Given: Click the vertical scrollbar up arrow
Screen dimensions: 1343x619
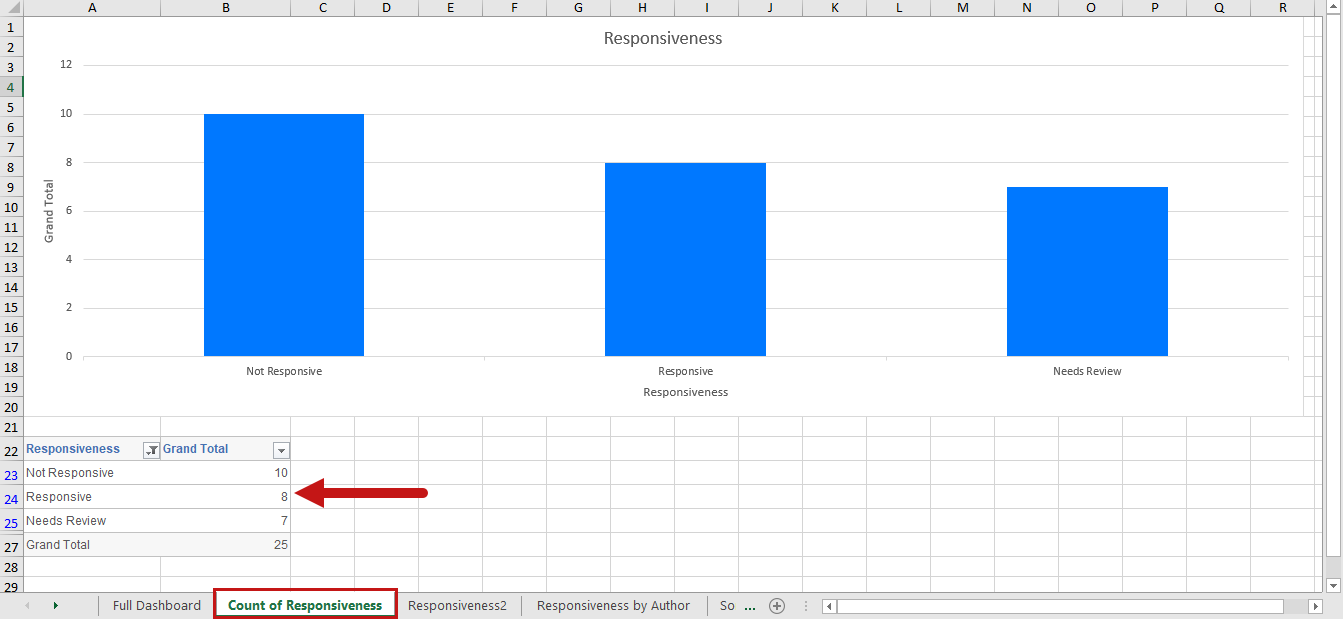Looking at the screenshot, I should point(1333,8).
